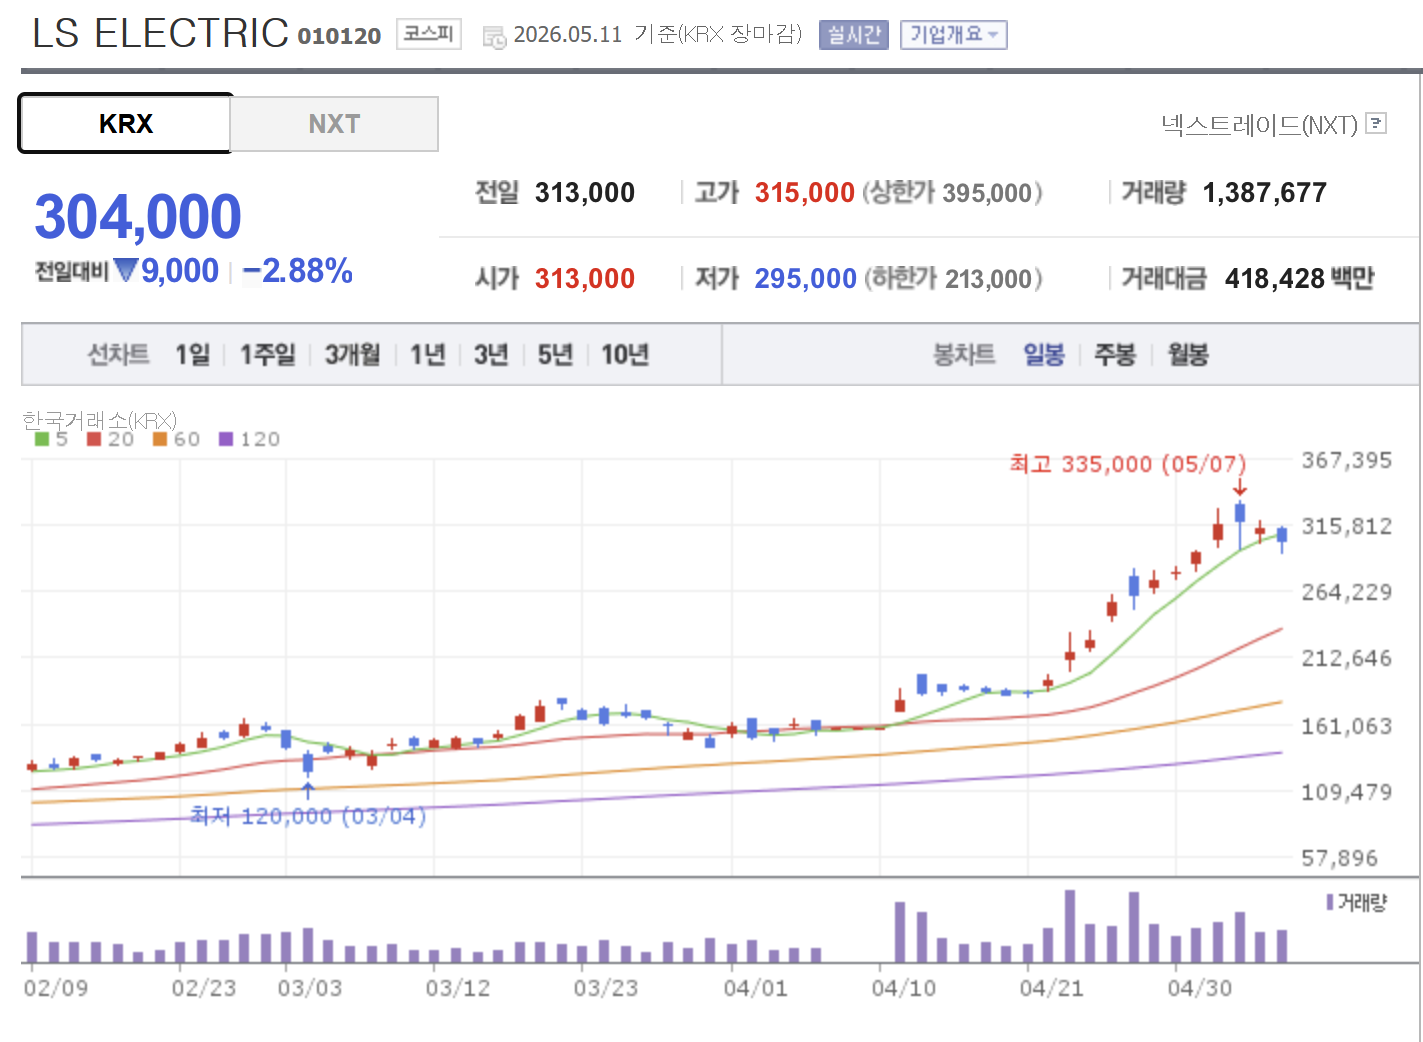Viewport: 1423px width, 1042px height.
Task: Open the 넥스트레이드(NXT) link
Action: (x=1259, y=124)
